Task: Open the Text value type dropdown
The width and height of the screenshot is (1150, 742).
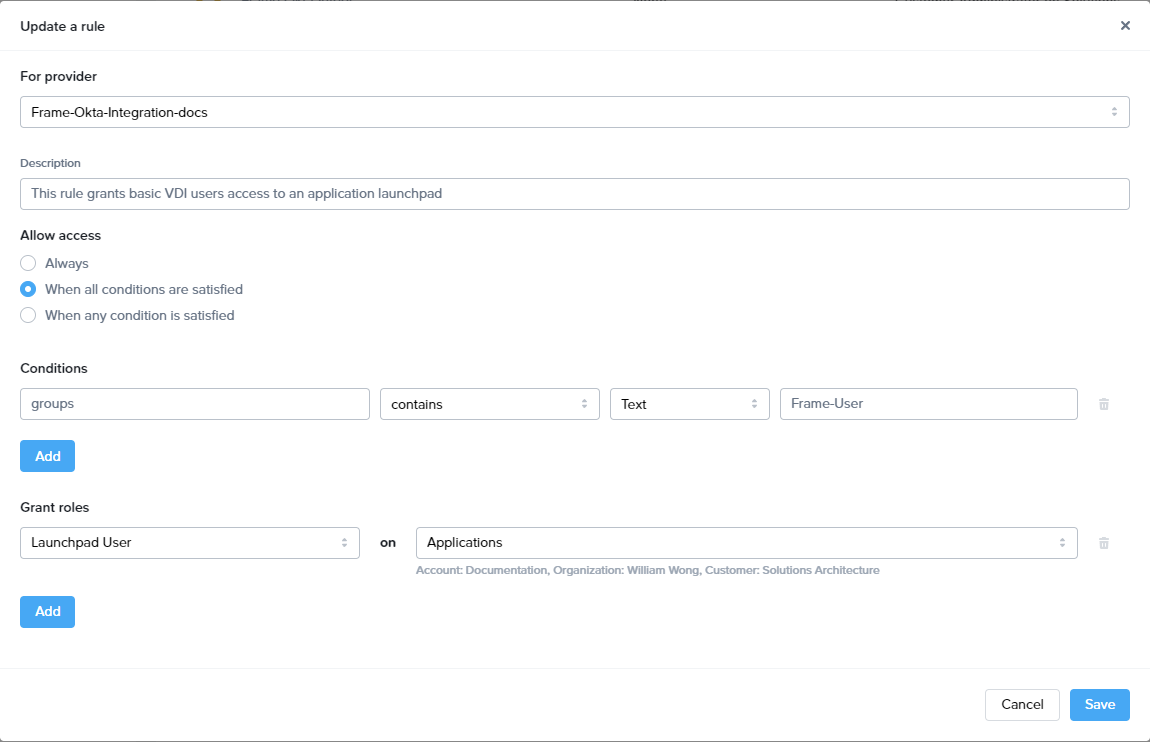Action: [x=689, y=404]
